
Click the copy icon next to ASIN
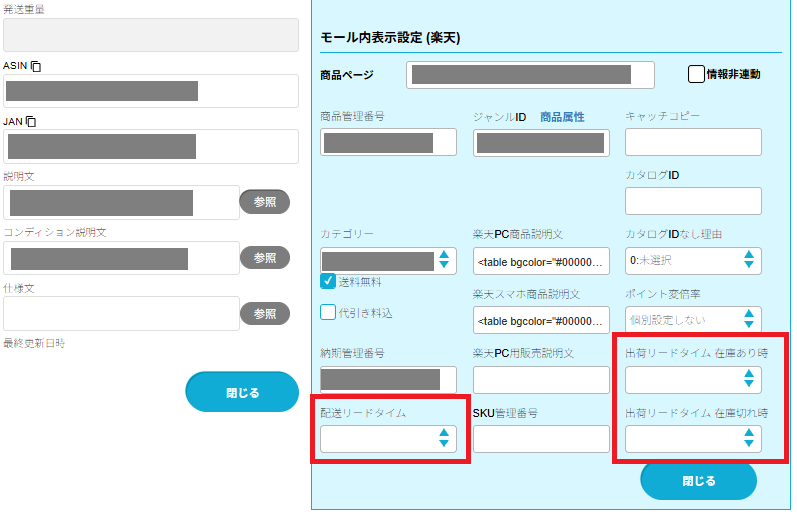[37, 66]
